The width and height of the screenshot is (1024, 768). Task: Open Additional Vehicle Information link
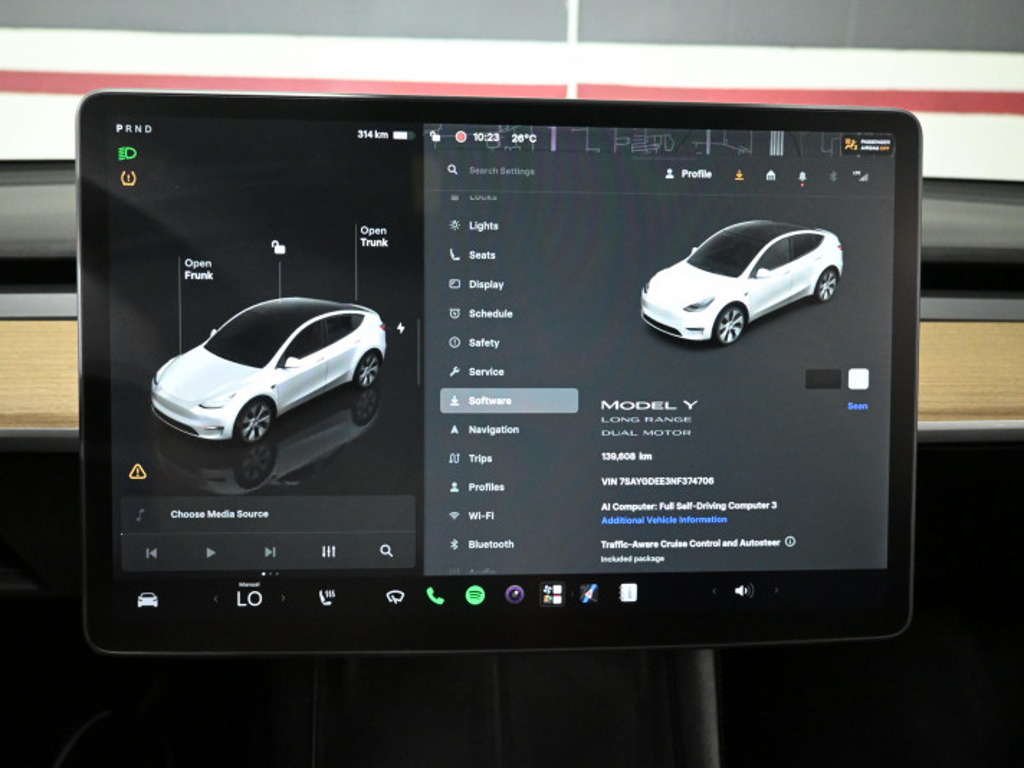pyautogui.click(x=664, y=520)
